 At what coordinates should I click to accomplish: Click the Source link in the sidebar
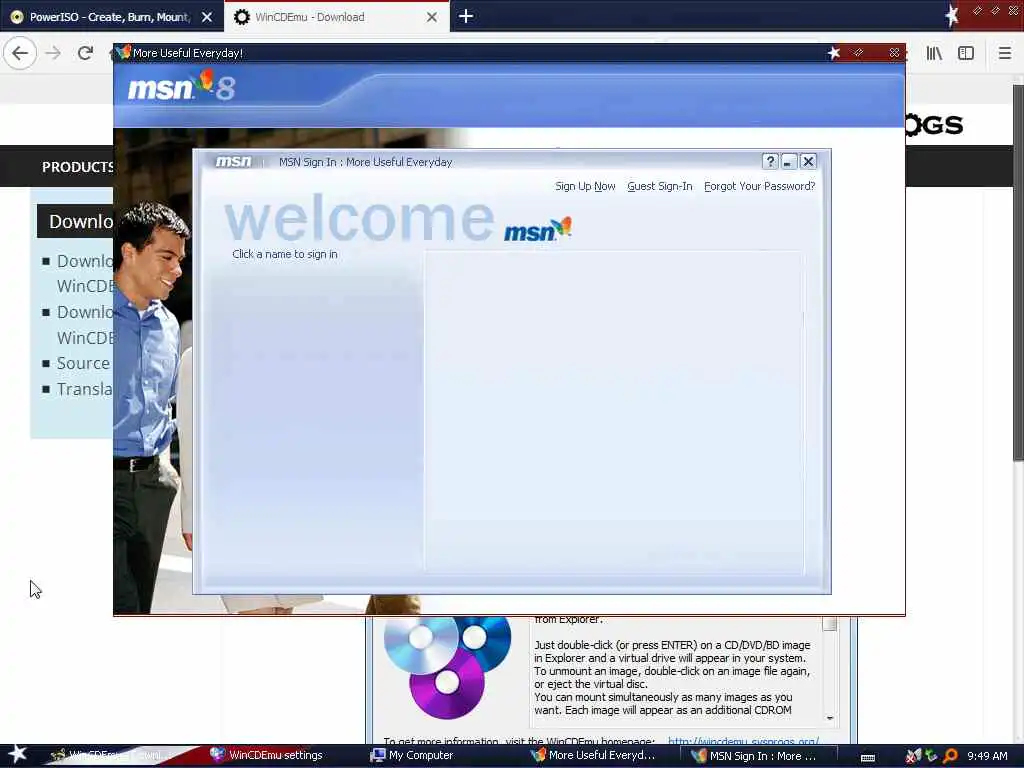[83, 363]
